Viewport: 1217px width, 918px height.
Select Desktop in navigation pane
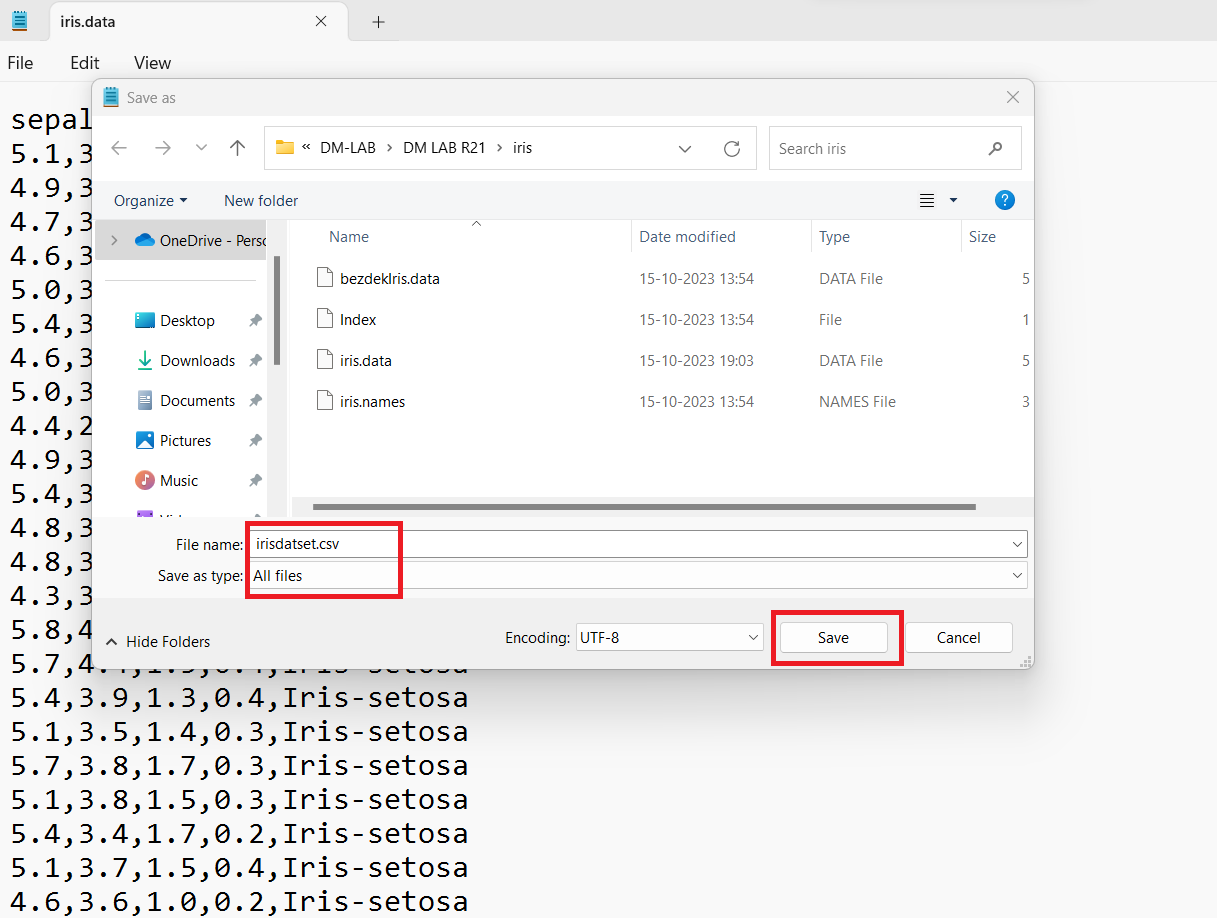point(187,320)
